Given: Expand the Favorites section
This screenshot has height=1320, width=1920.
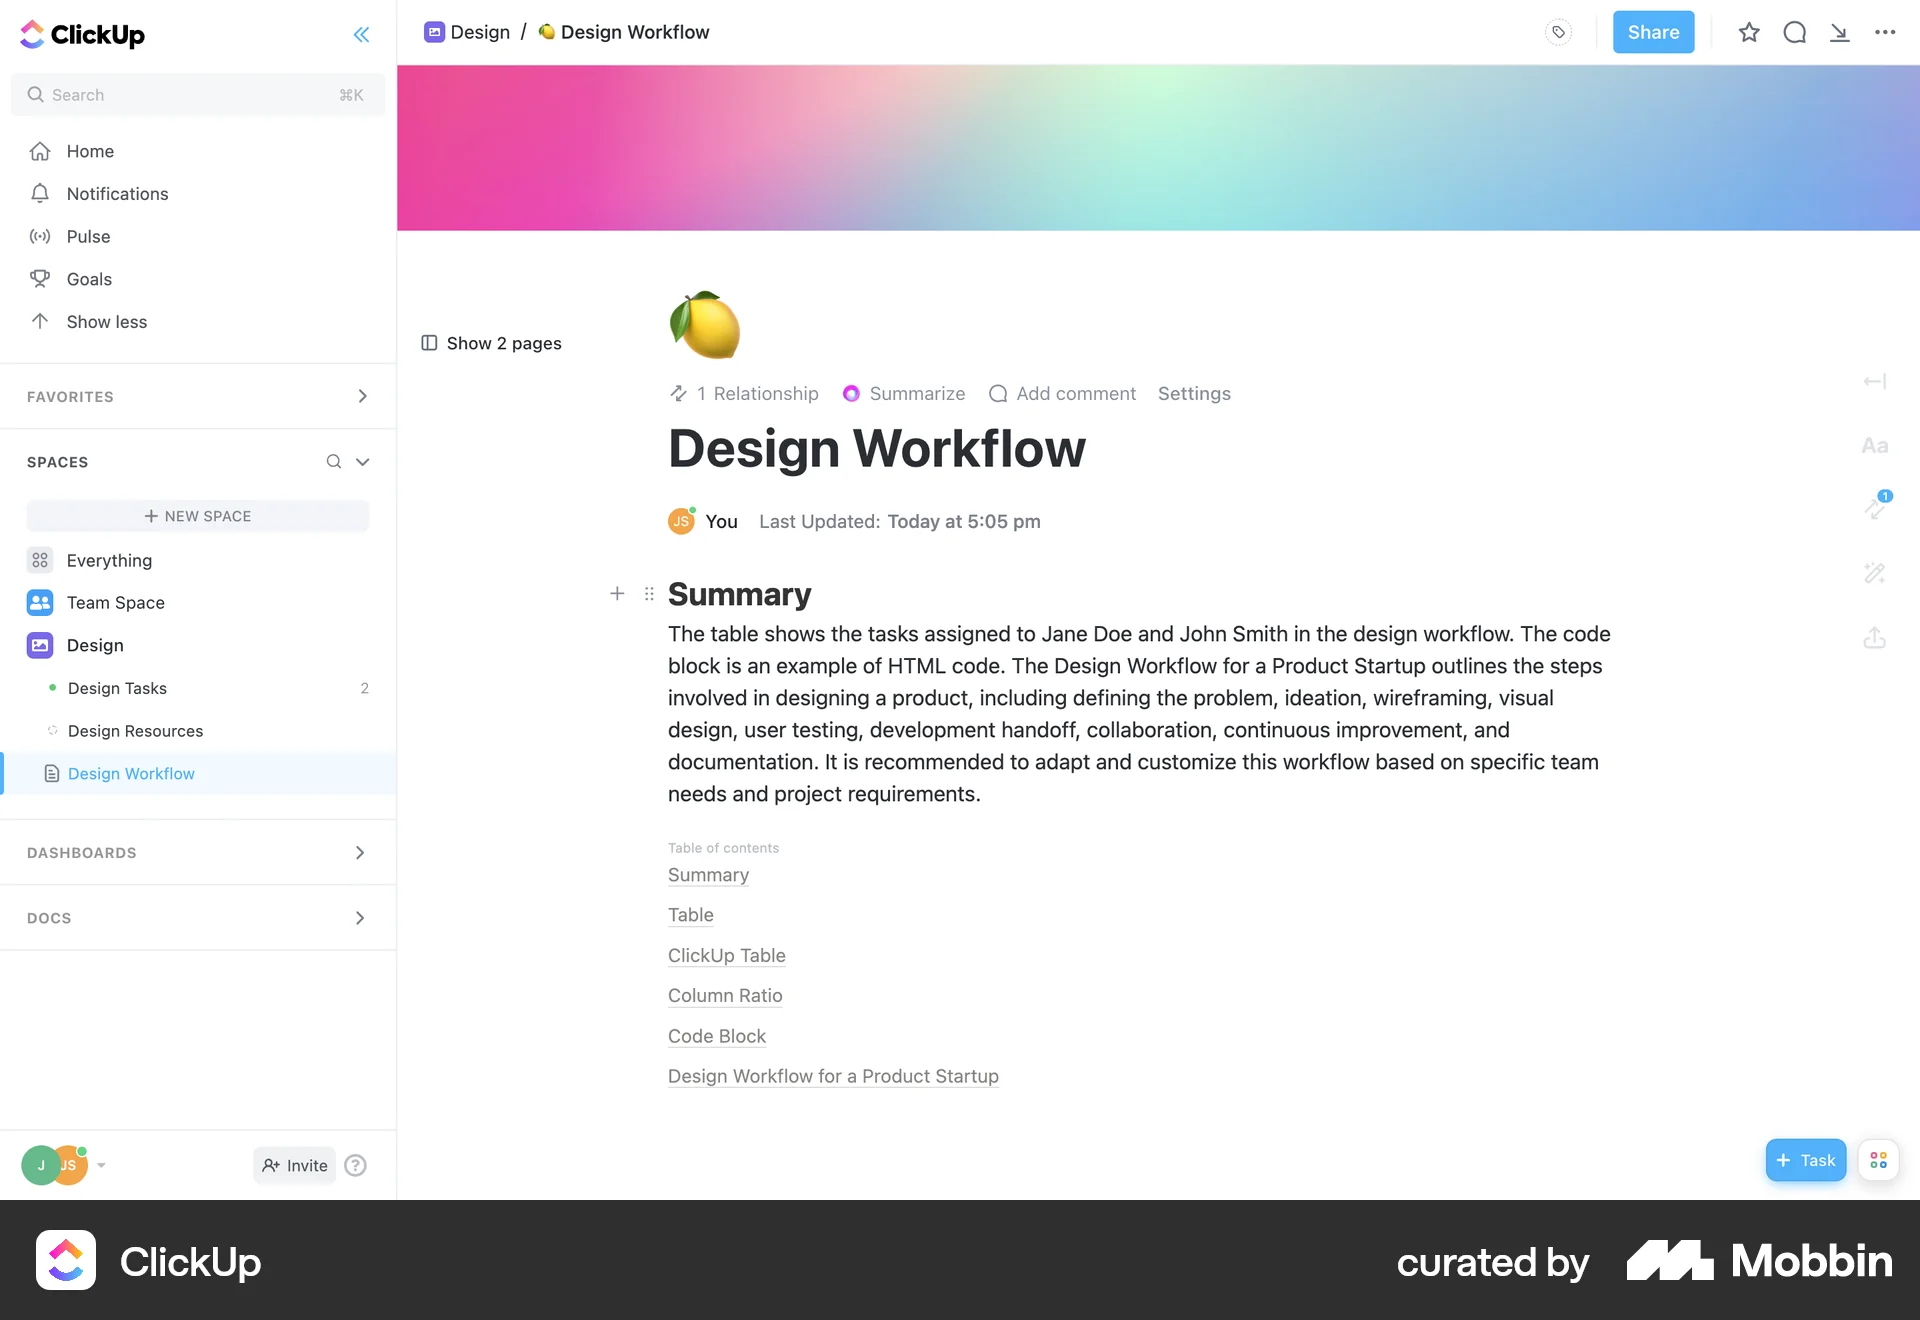Looking at the screenshot, I should click(x=362, y=397).
